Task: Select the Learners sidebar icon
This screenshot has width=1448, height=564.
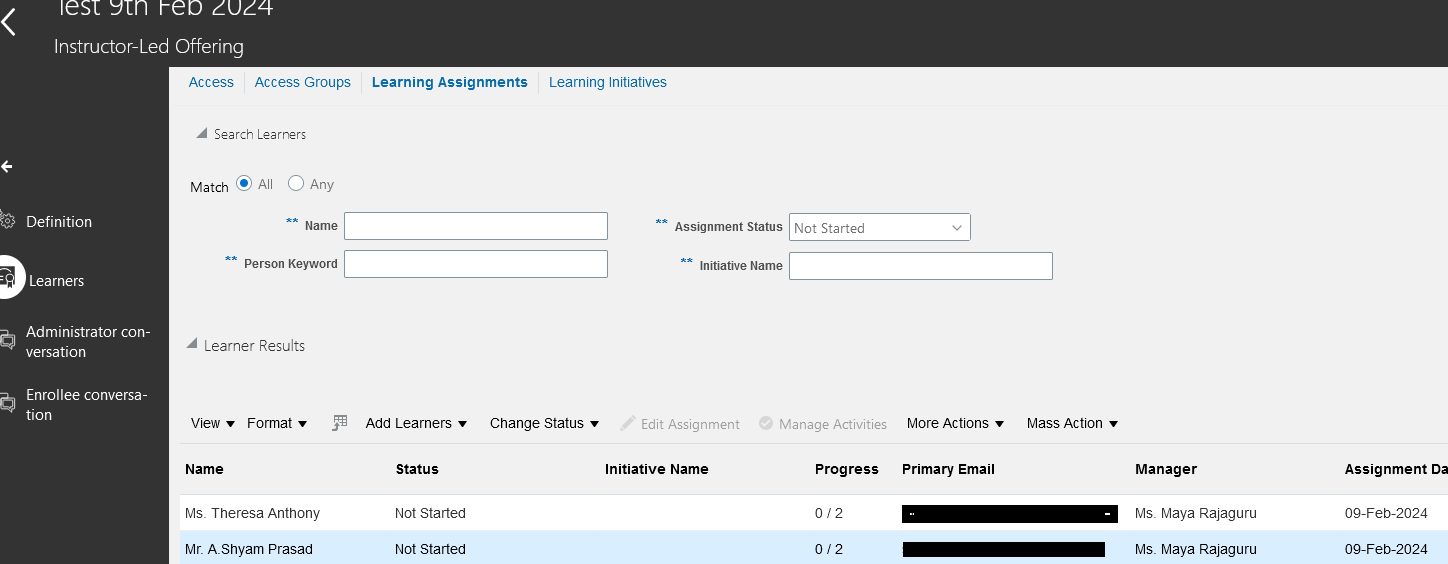Action: tap(8, 278)
